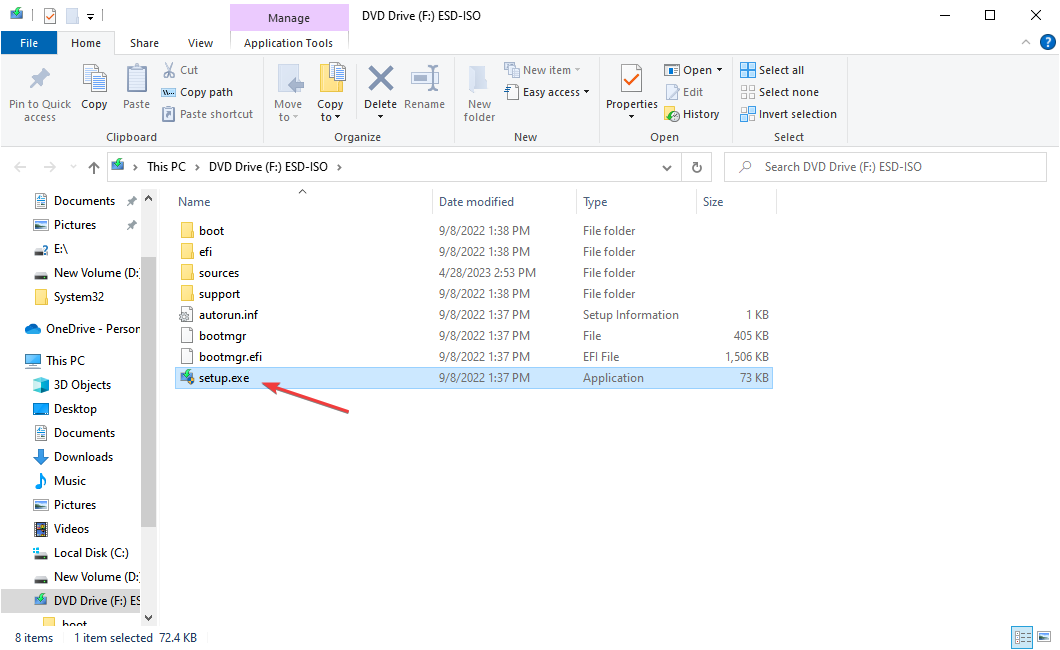Image resolution: width=1060 pixels, height=650 pixels.
Task: Click Paste shortcut in ribbon
Action: (x=208, y=114)
